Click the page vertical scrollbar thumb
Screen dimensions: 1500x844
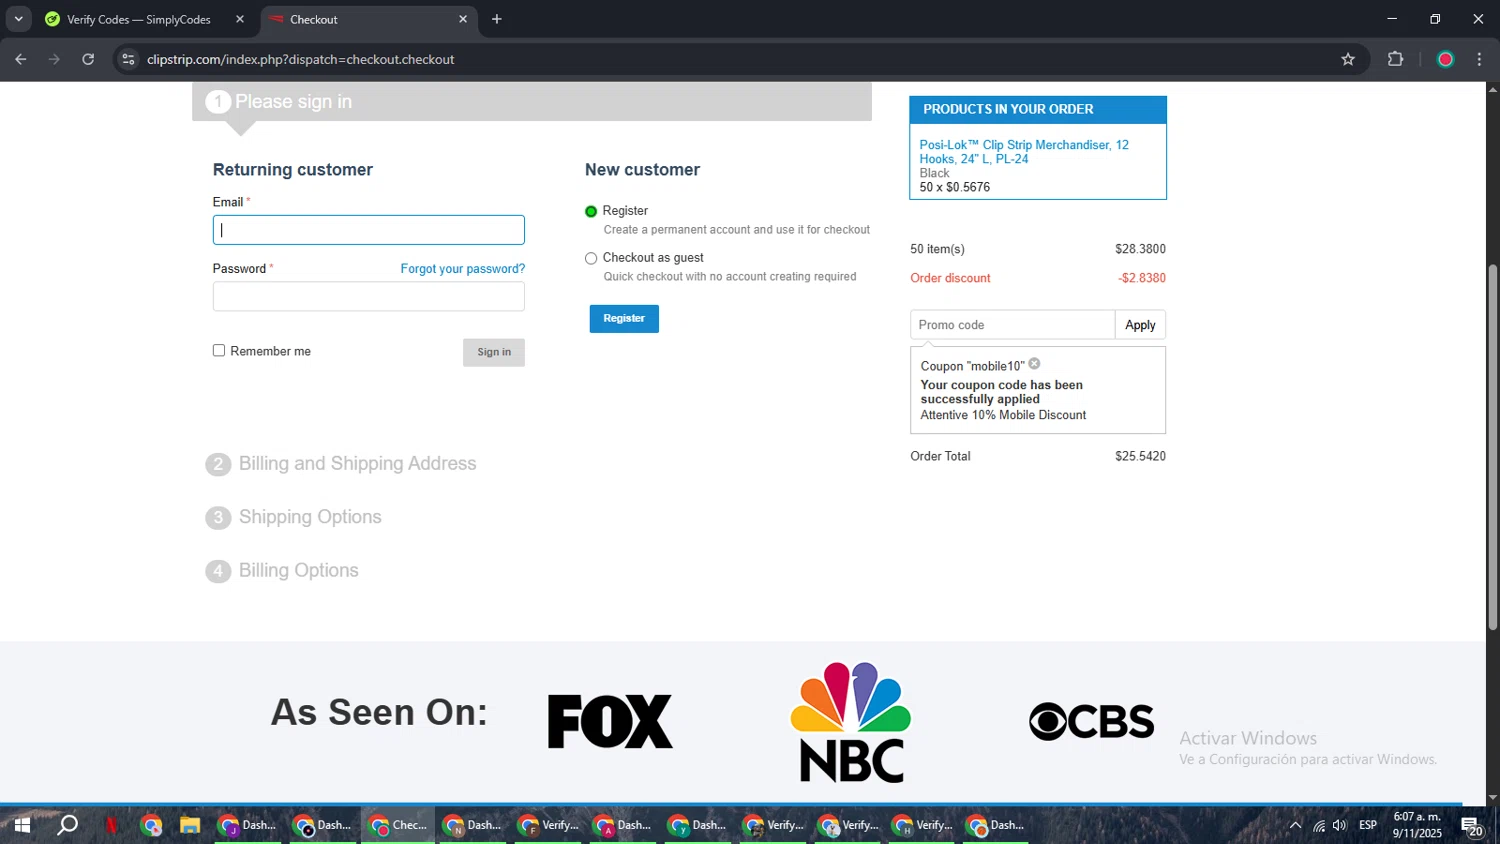[x=1492, y=446]
